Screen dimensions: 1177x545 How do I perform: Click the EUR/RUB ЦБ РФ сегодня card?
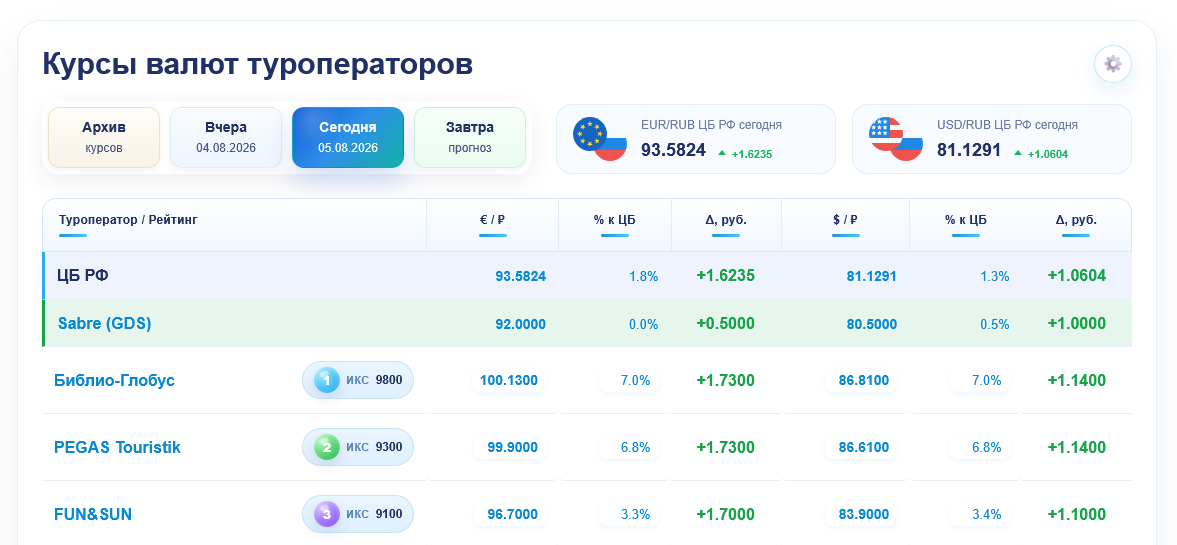pos(695,139)
